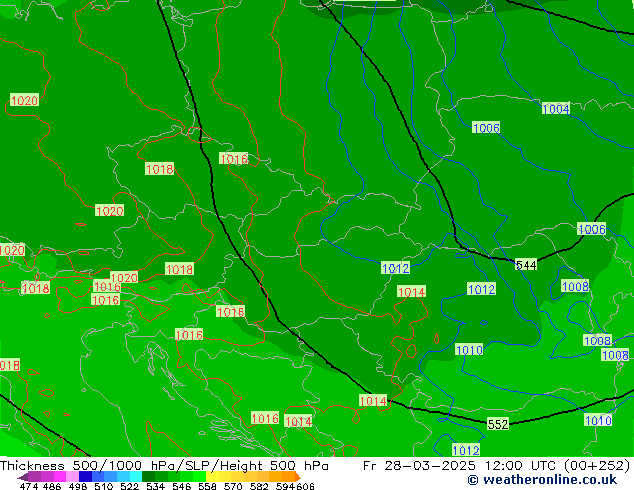The width and height of the screenshot is (634, 490).
Task: Click legend value 486
Action: pyautogui.click(x=52, y=486)
